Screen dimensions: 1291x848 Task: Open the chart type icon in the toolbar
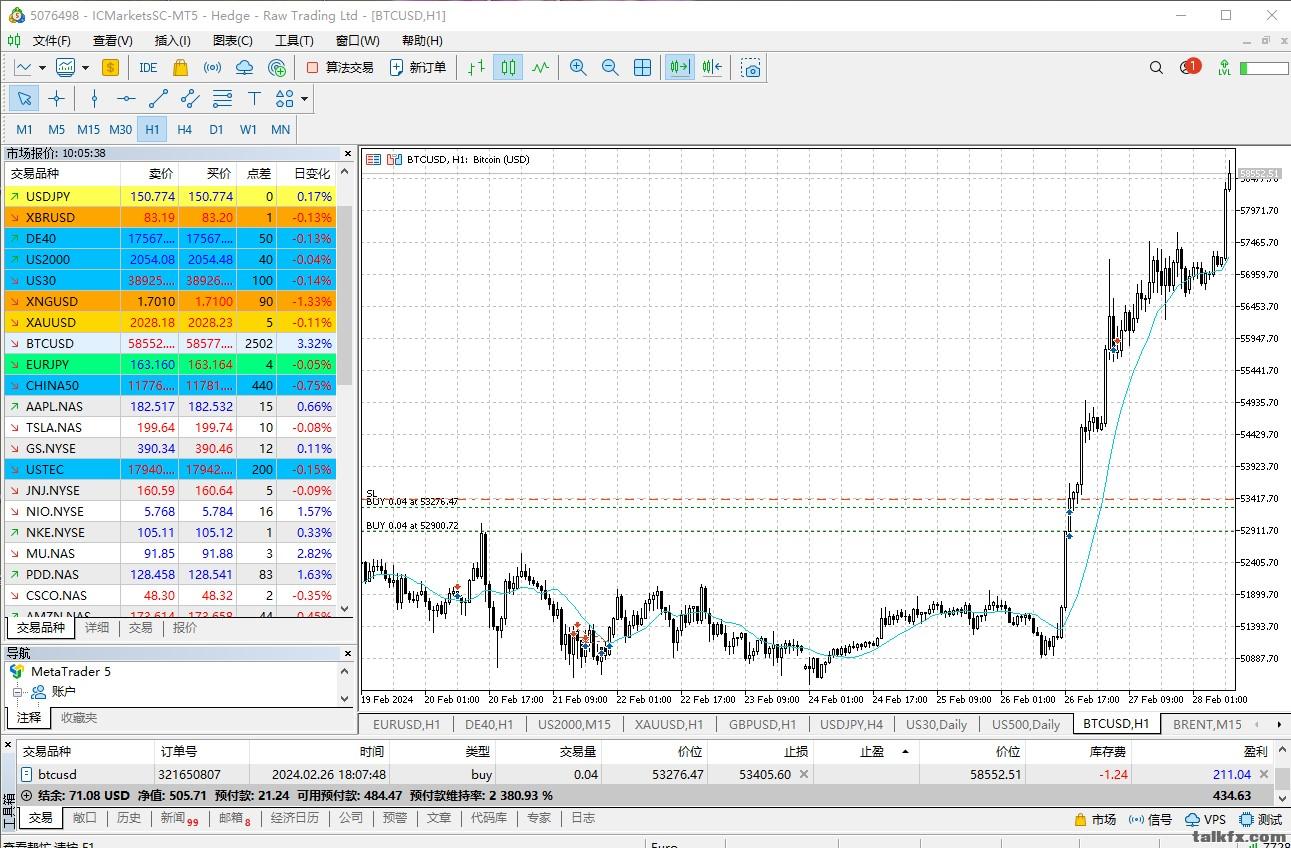(x=23, y=67)
